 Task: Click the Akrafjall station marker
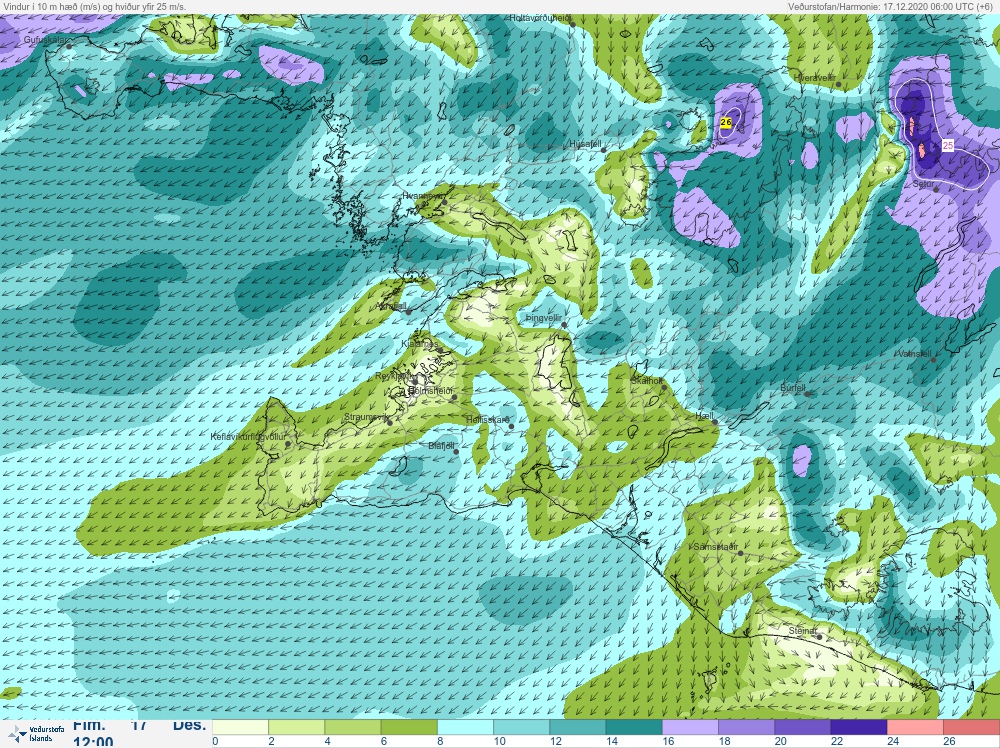coord(409,312)
